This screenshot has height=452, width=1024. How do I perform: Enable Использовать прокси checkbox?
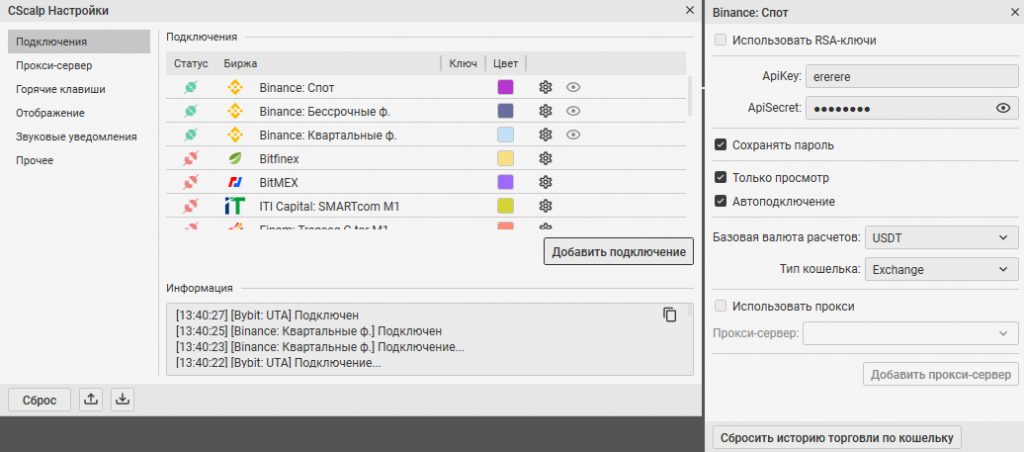click(720, 306)
